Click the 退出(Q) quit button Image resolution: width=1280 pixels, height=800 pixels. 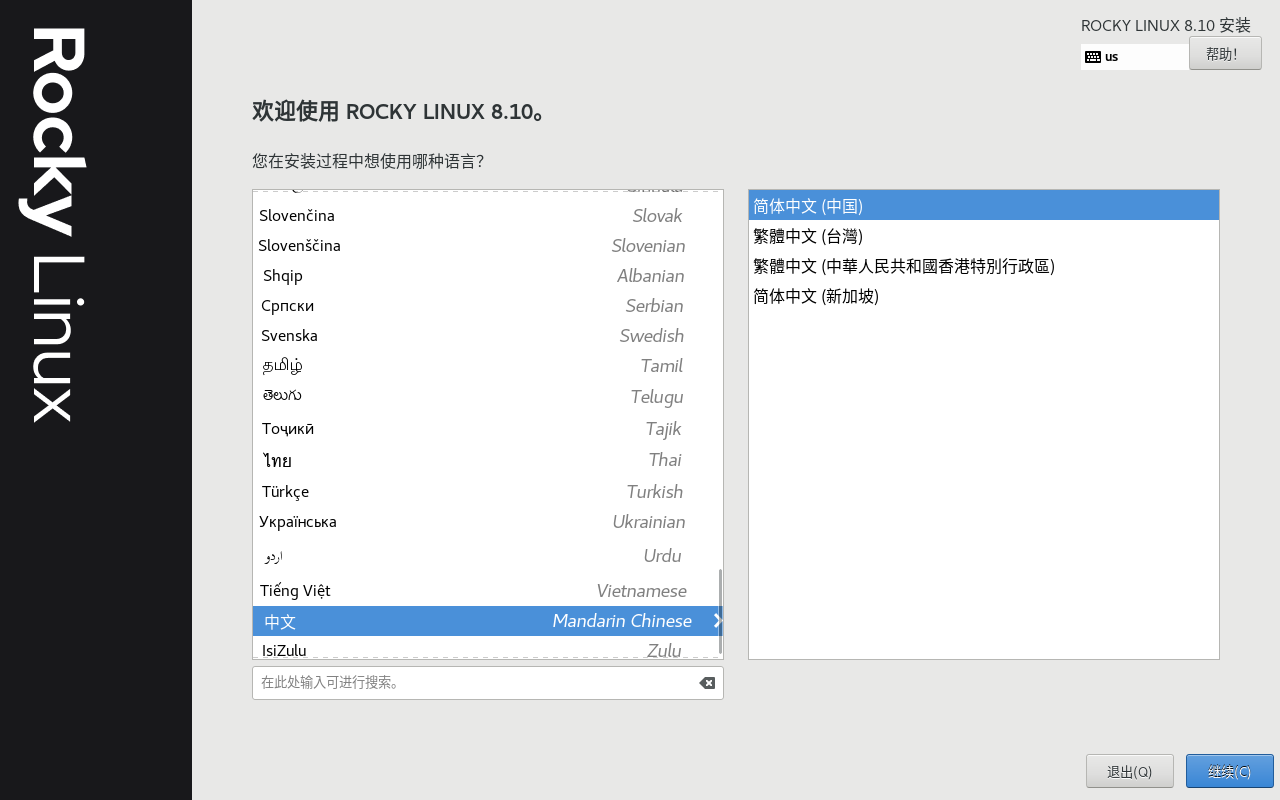point(1130,771)
